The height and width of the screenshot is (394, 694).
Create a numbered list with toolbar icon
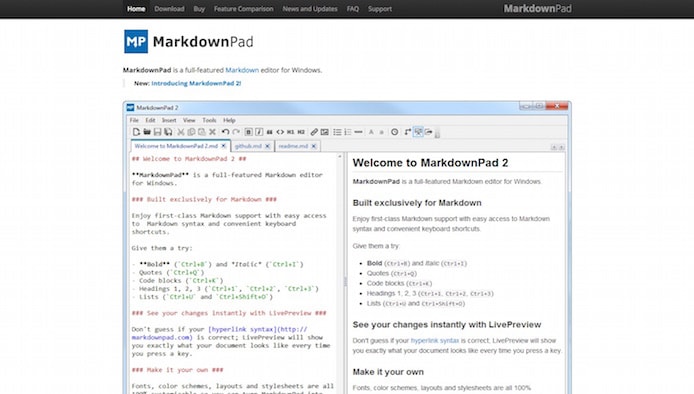point(348,132)
